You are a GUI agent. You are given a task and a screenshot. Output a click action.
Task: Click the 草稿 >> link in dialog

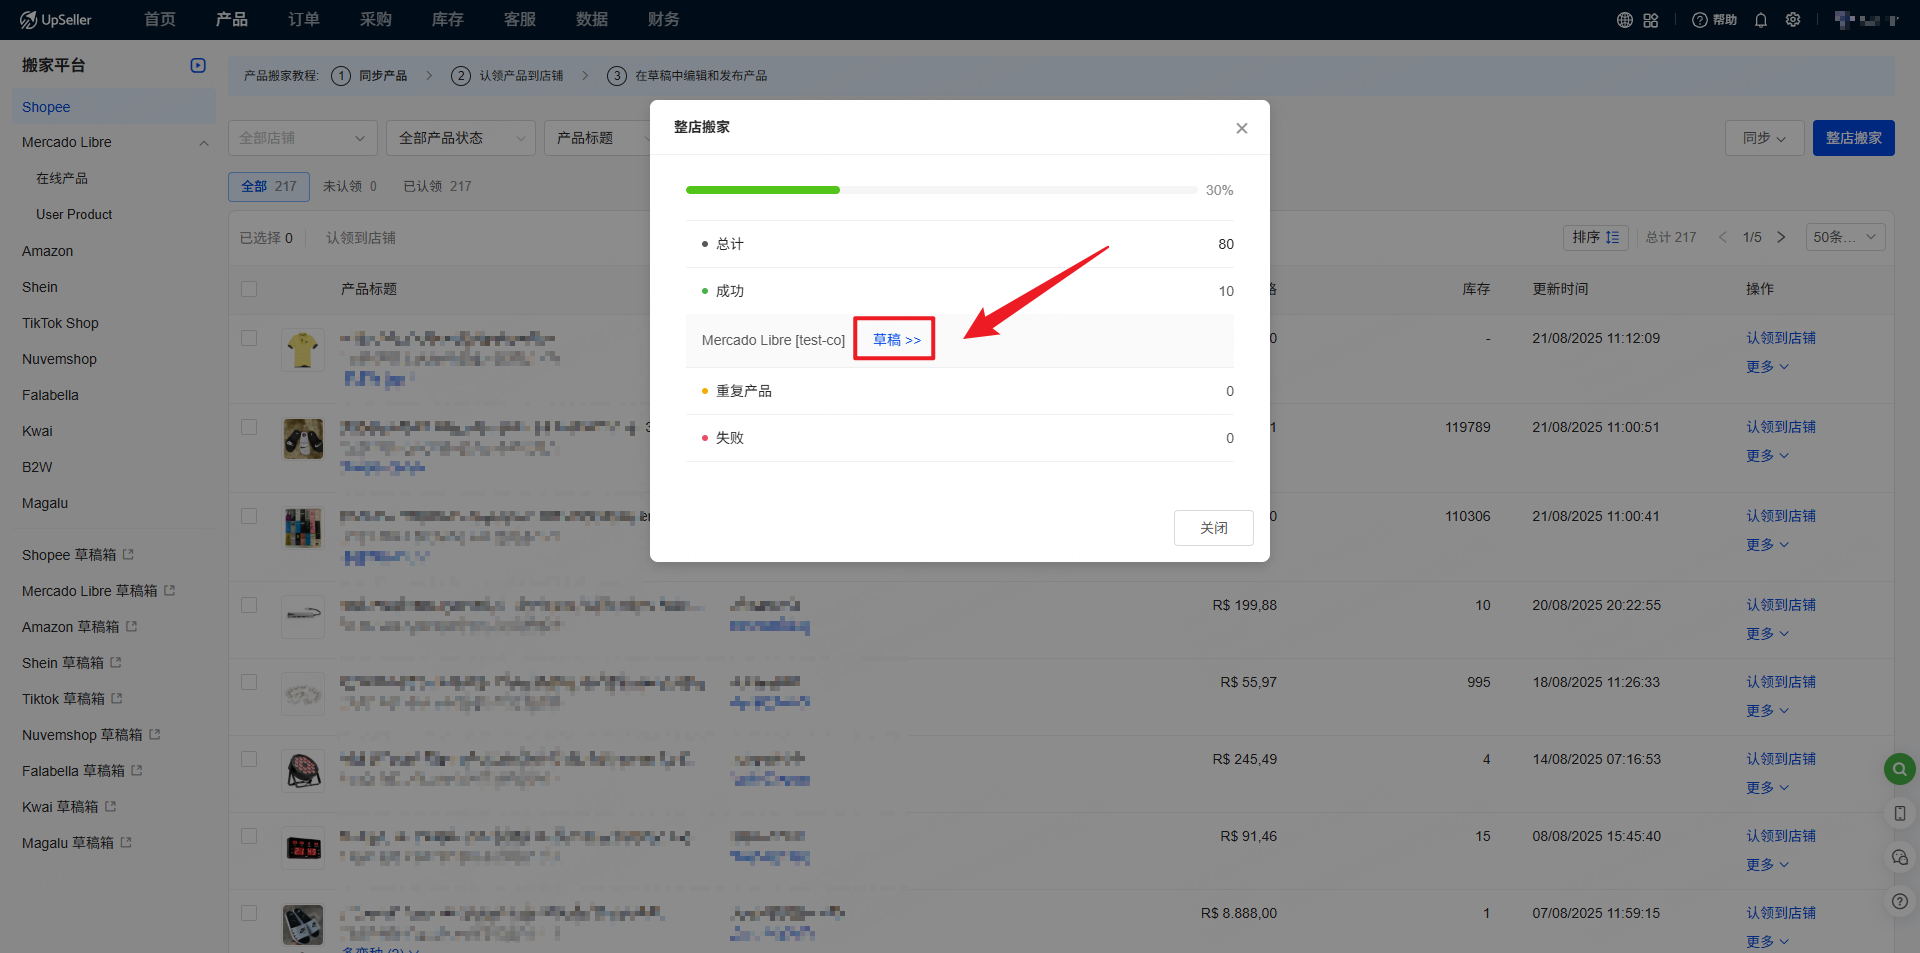point(896,340)
